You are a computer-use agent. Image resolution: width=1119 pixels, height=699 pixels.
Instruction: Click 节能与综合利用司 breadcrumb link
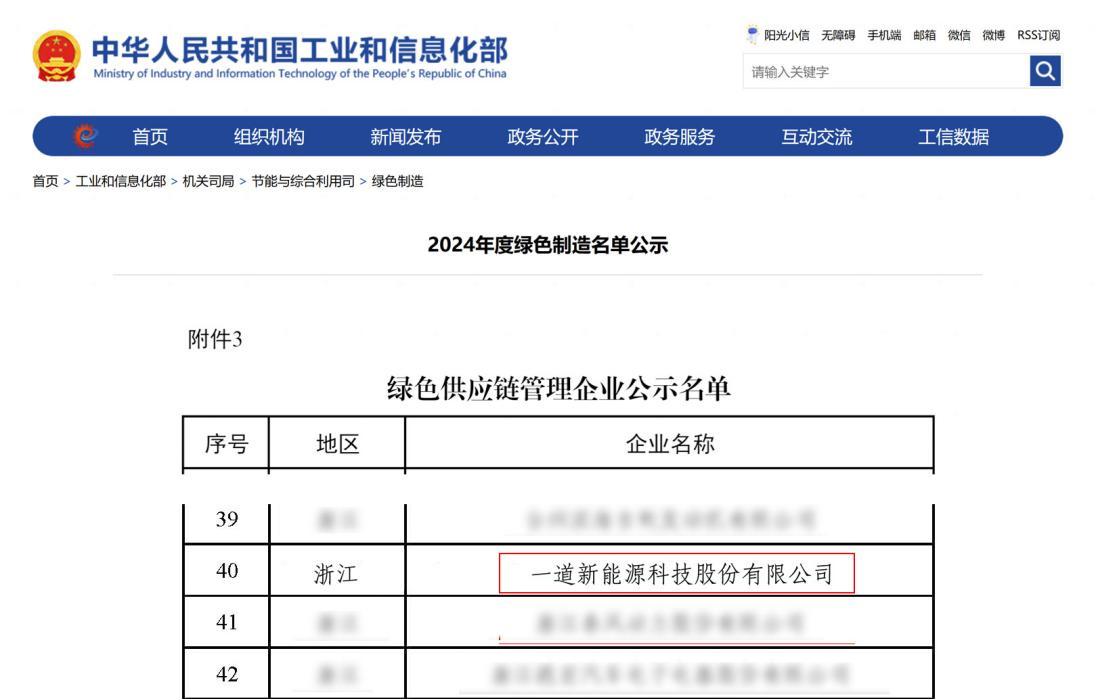(x=303, y=181)
